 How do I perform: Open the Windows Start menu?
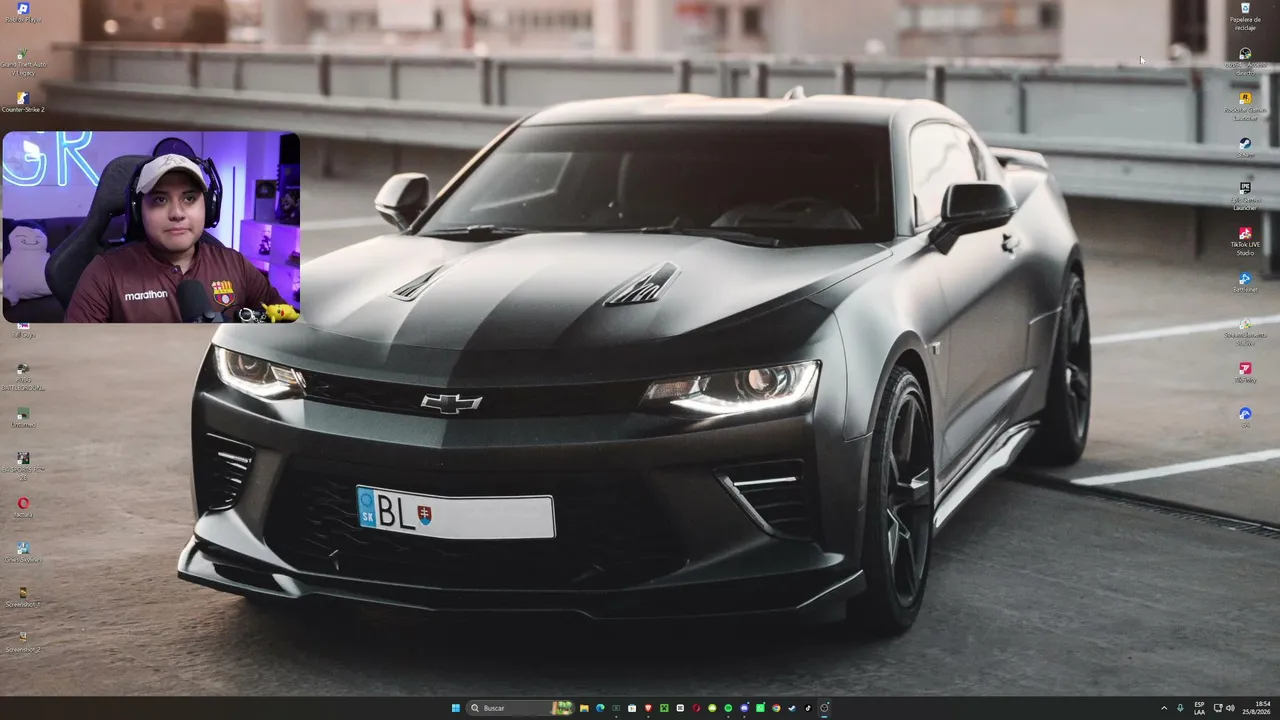tap(456, 708)
